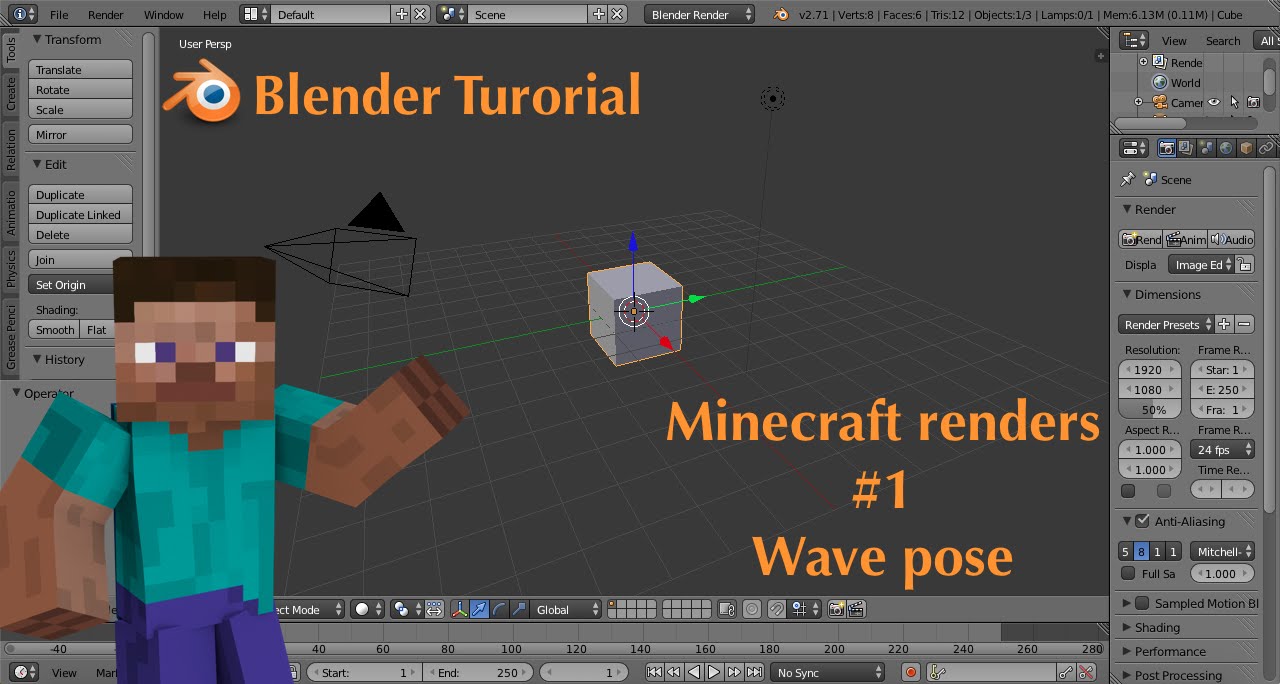Open the Render Presets dropdown
Image resolution: width=1280 pixels, height=684 pixels.
[1165, 324]
